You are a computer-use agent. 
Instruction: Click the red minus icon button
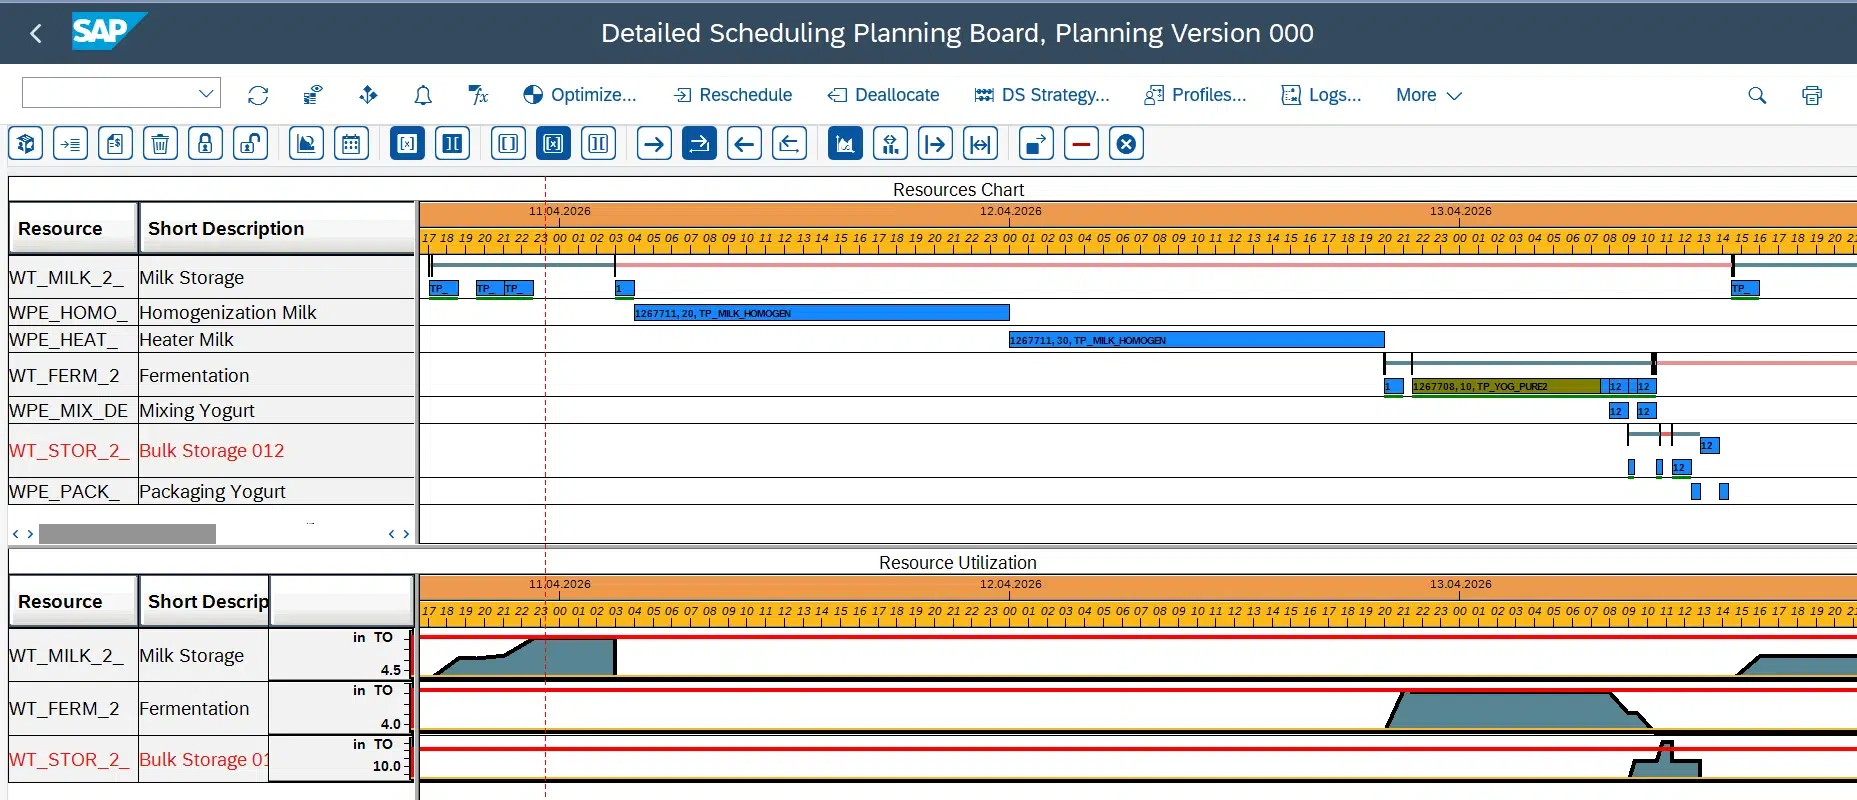[x=1081, y=144]
